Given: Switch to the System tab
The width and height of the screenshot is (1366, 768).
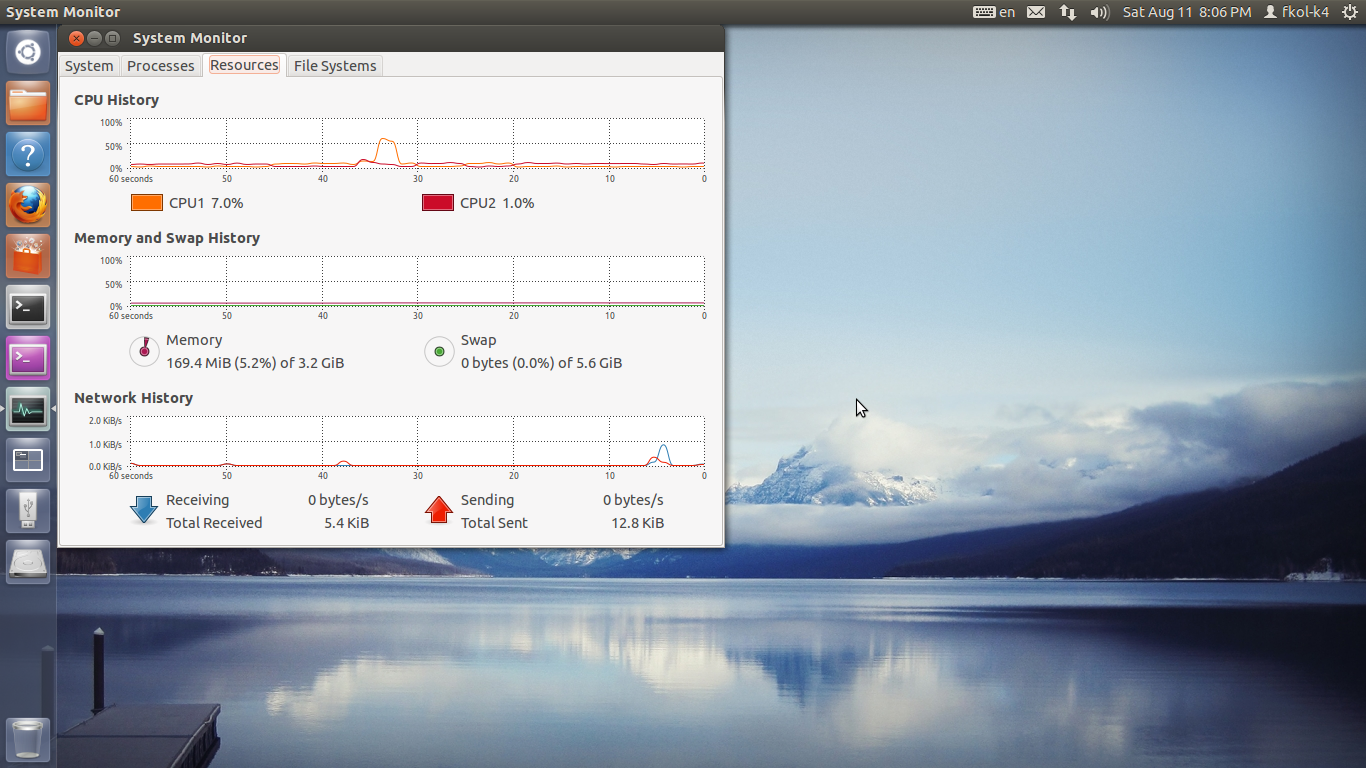Looking at the screenshot, I should 89,66.
